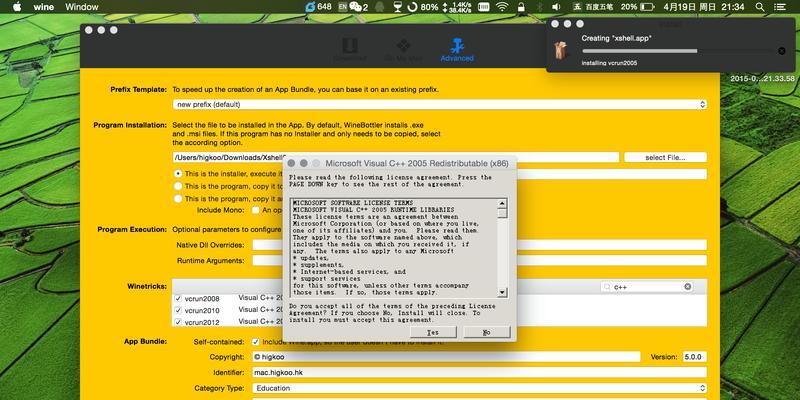Viewport: 800px width, 400px height.
Task: Switch input via Baidu Wubi menu
Action: click(x=593, y=7)
